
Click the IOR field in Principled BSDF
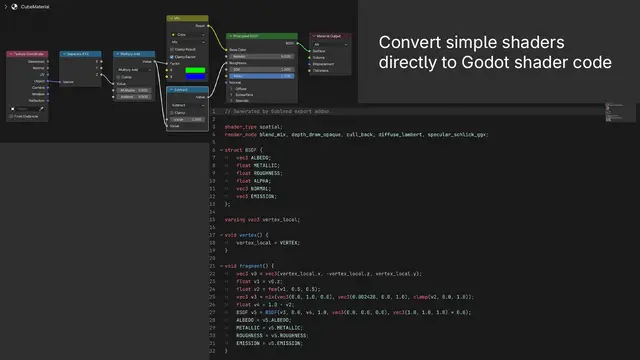pos(262,69)
